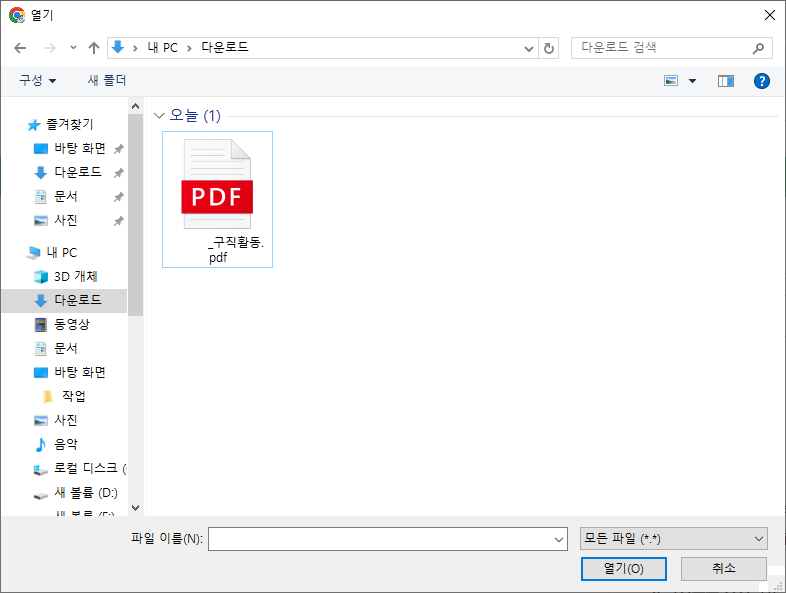Change view mode with the view icon

coord(671,81)
